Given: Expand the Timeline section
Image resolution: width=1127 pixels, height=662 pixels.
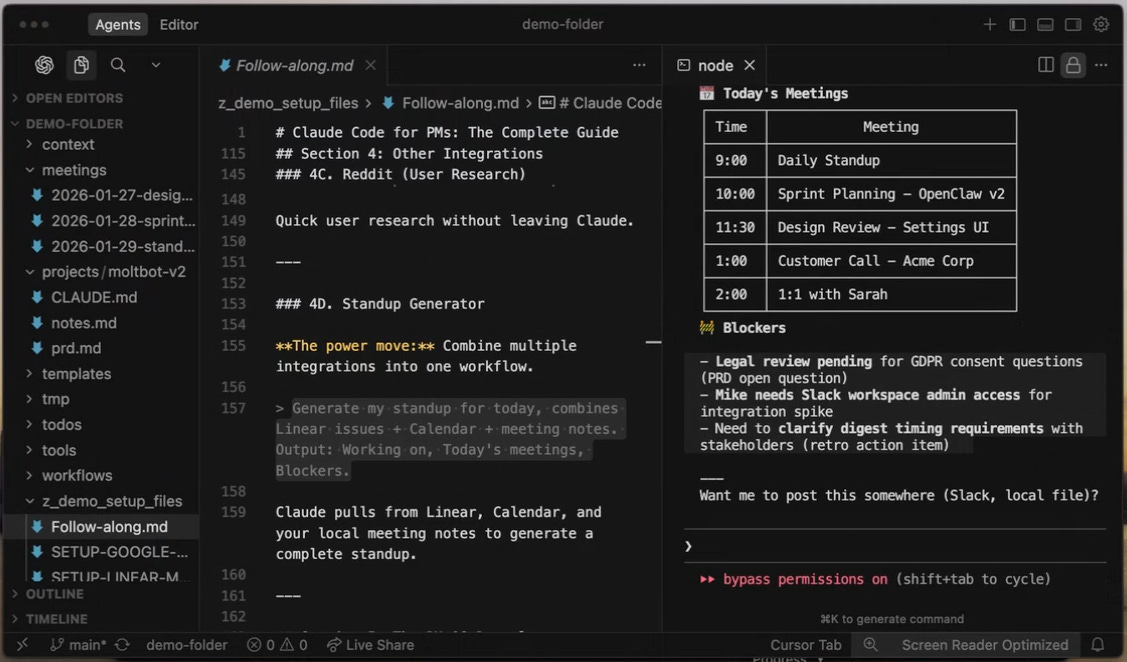Looking at the screenshot, I should (56, 619).
